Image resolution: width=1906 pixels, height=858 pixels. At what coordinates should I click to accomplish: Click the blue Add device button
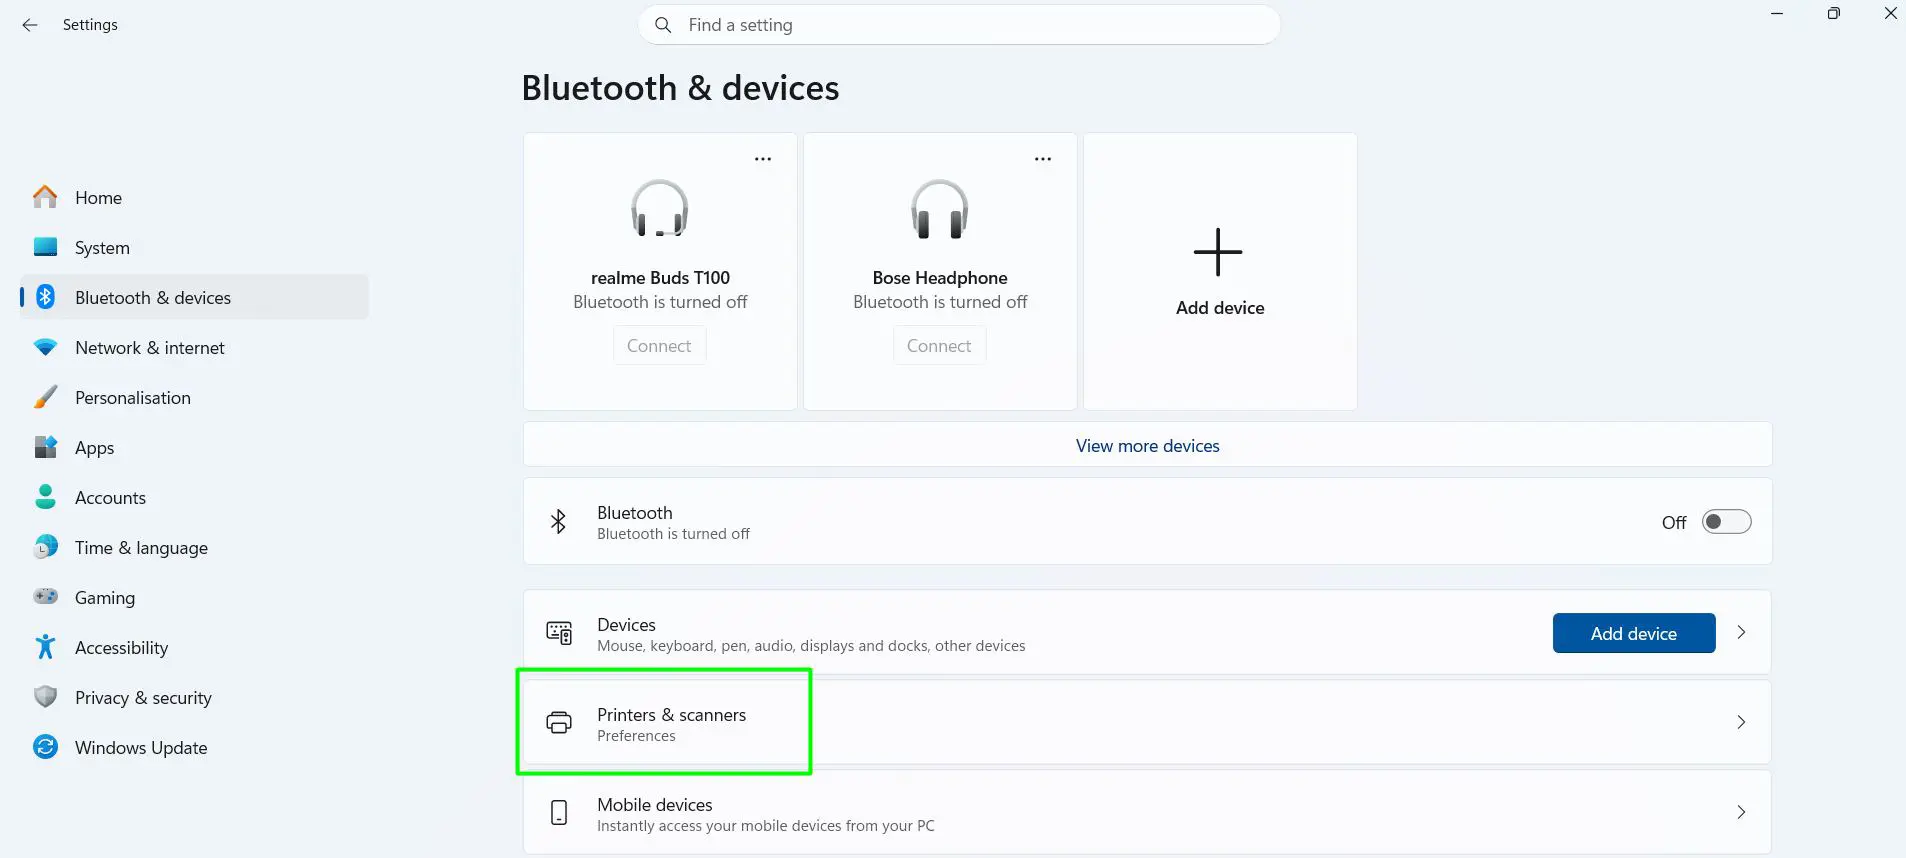click(x=1634, y=633)
